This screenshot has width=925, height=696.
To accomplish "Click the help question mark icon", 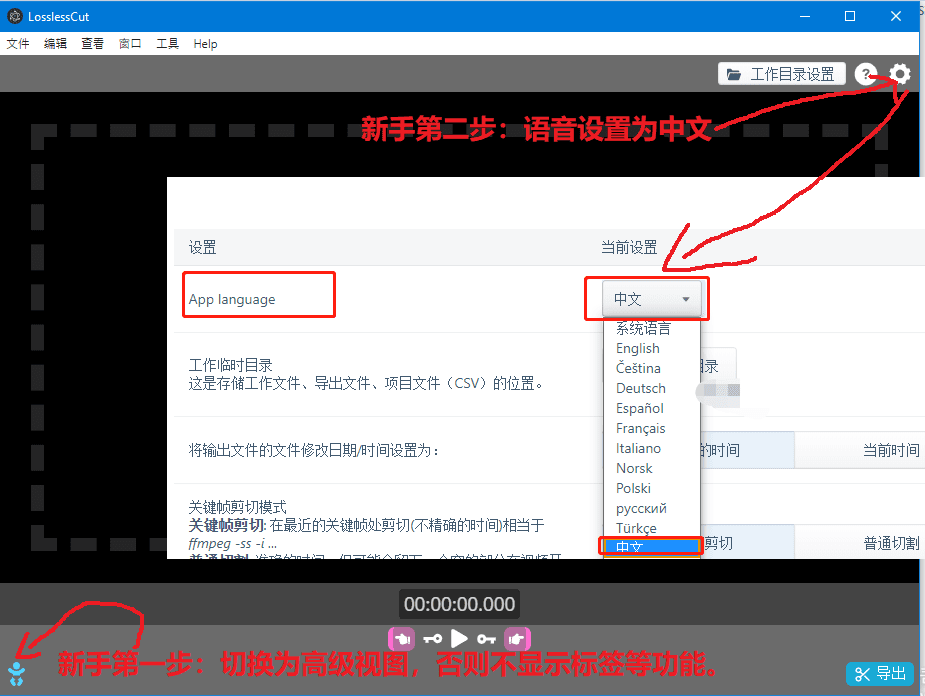I will click(866, 74).
